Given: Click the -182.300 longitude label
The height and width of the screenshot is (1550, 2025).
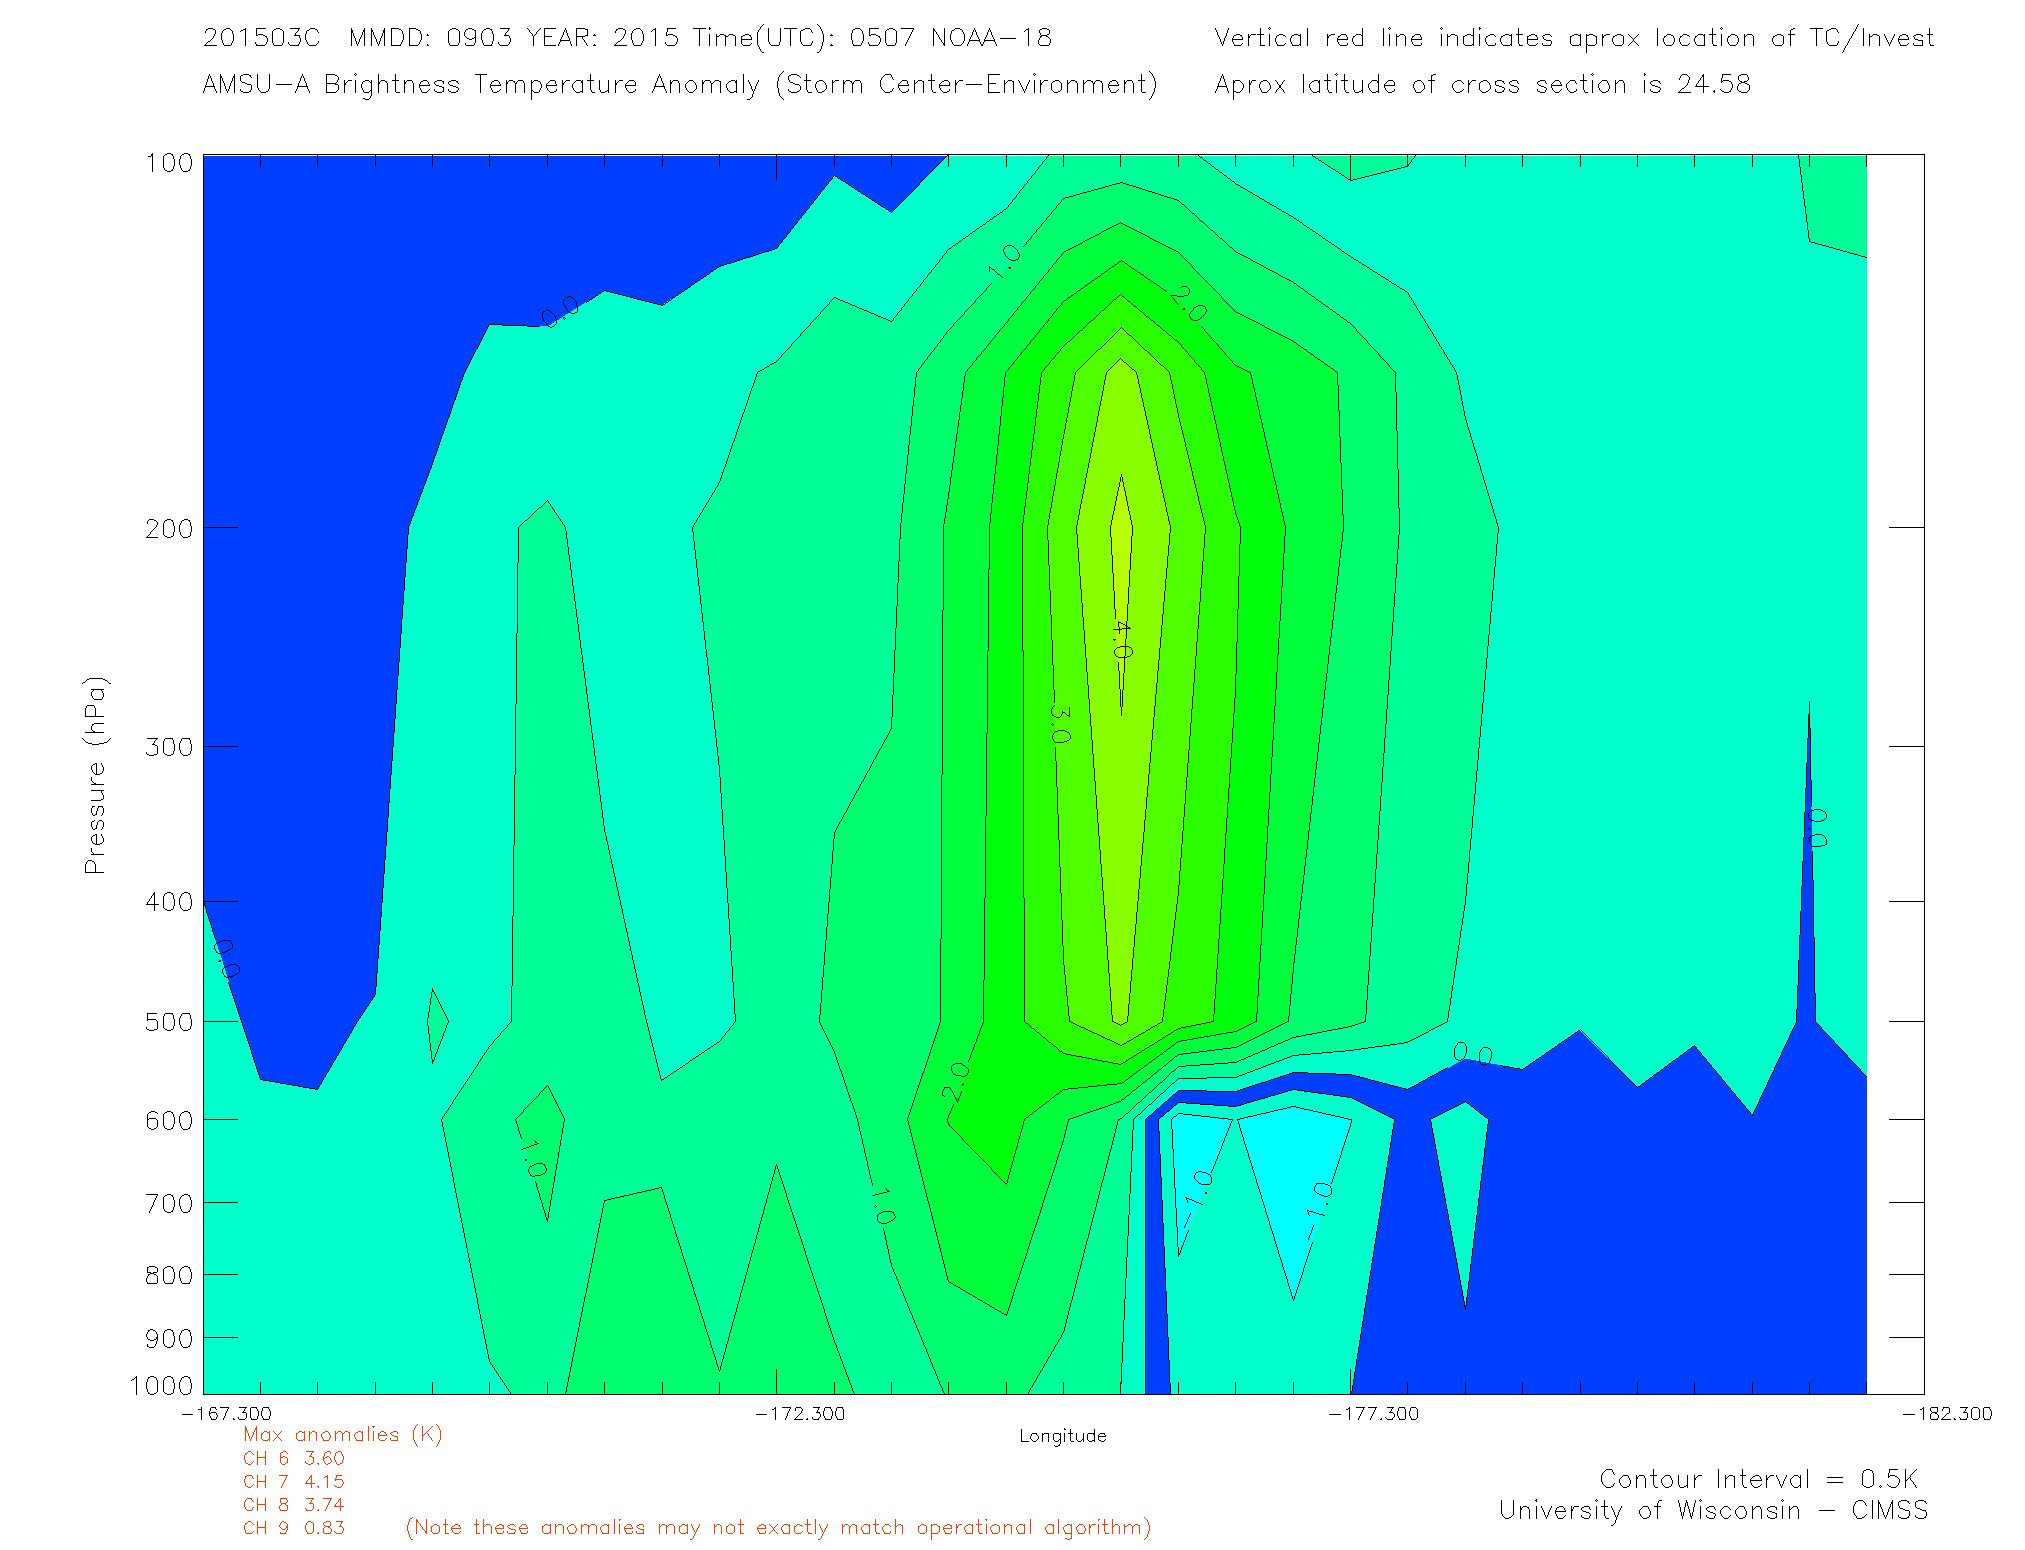Looking at the screenshot, I should click(1946, 1413).
